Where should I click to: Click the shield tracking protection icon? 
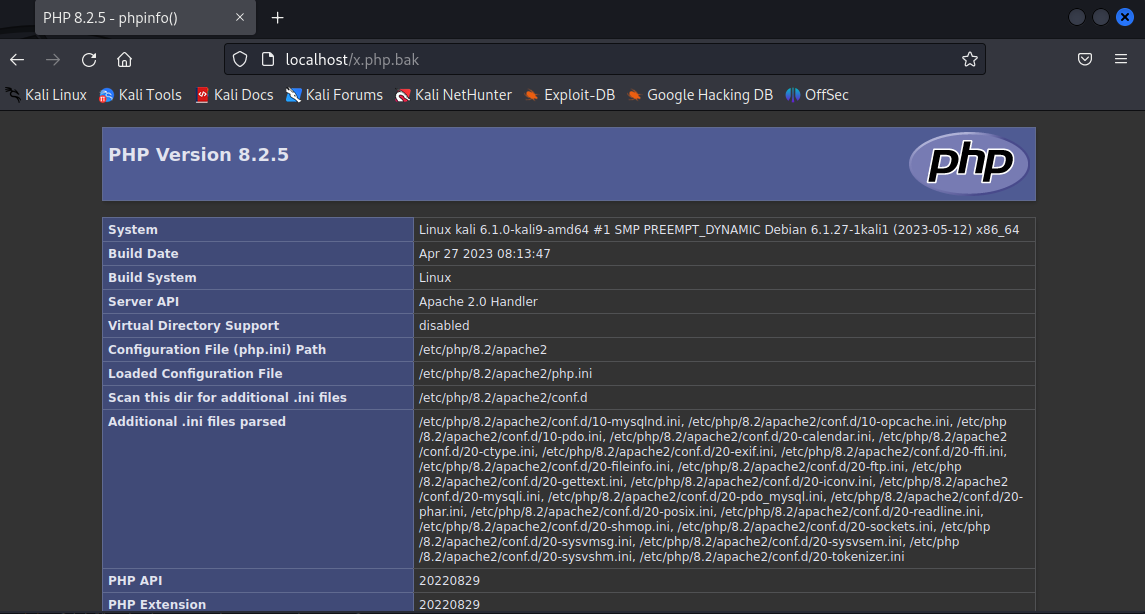point(240,59)
